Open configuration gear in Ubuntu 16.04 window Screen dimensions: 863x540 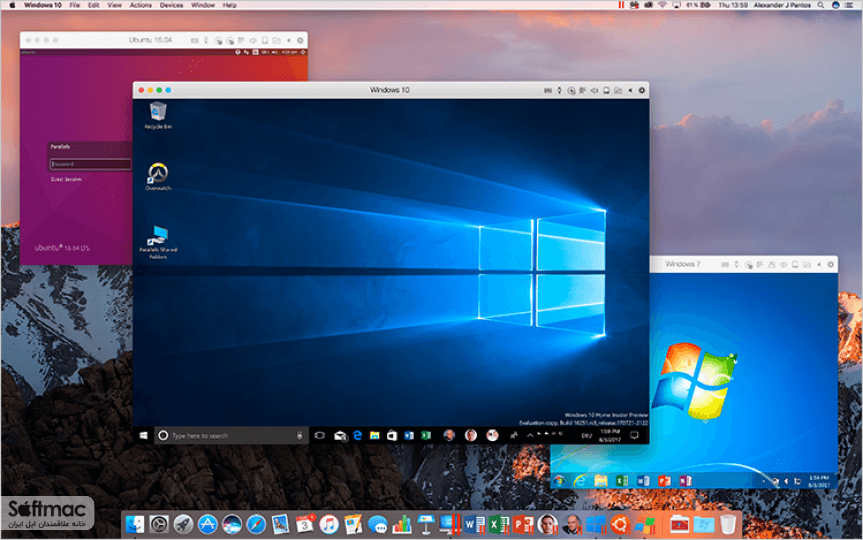point(300,40)
